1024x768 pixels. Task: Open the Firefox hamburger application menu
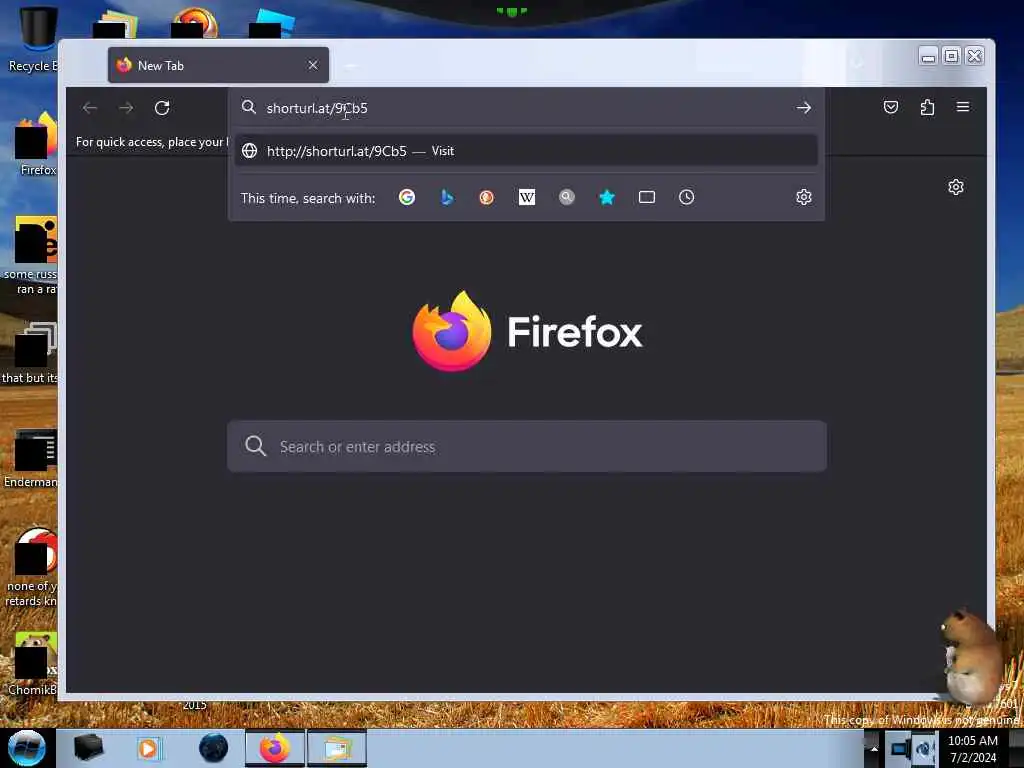point(963,106)
